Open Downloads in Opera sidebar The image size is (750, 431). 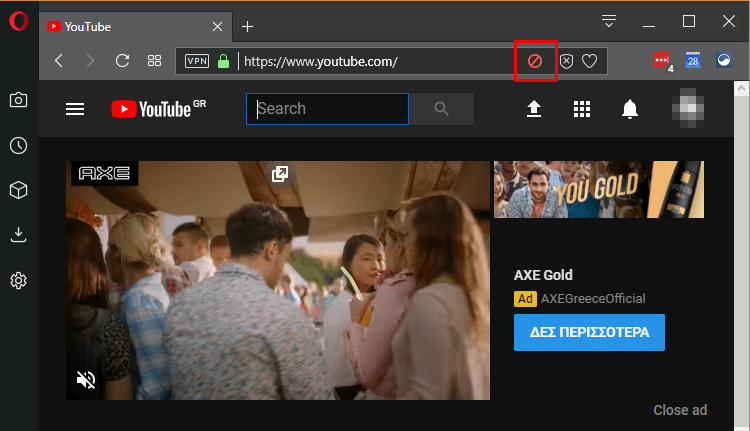point(19,235)
